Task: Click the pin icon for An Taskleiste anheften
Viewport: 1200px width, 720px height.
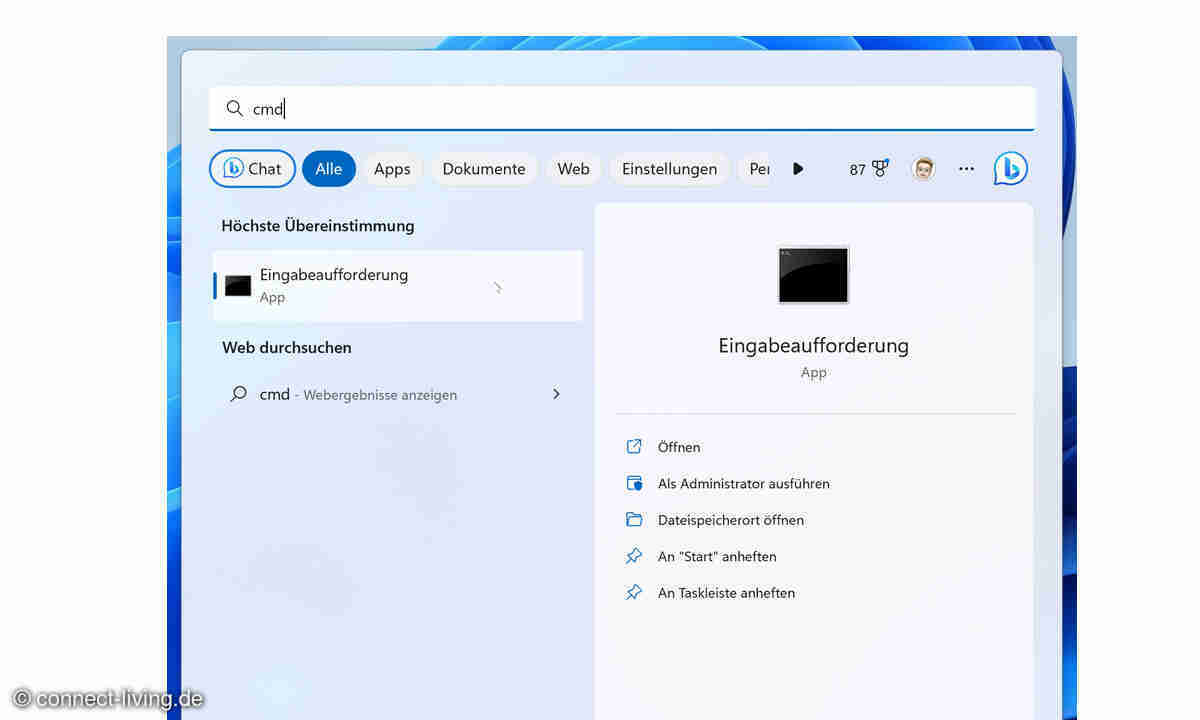Action: [x=633, y=593]
